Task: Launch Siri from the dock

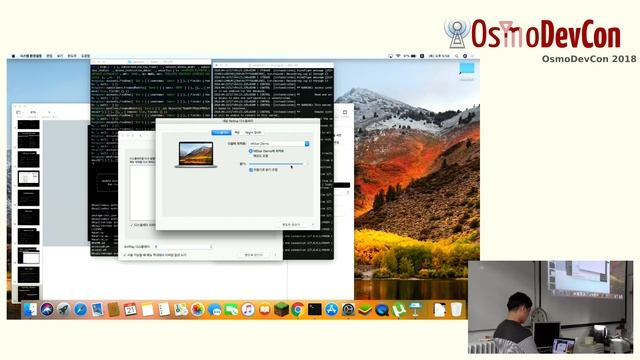Action: [47, 310]
